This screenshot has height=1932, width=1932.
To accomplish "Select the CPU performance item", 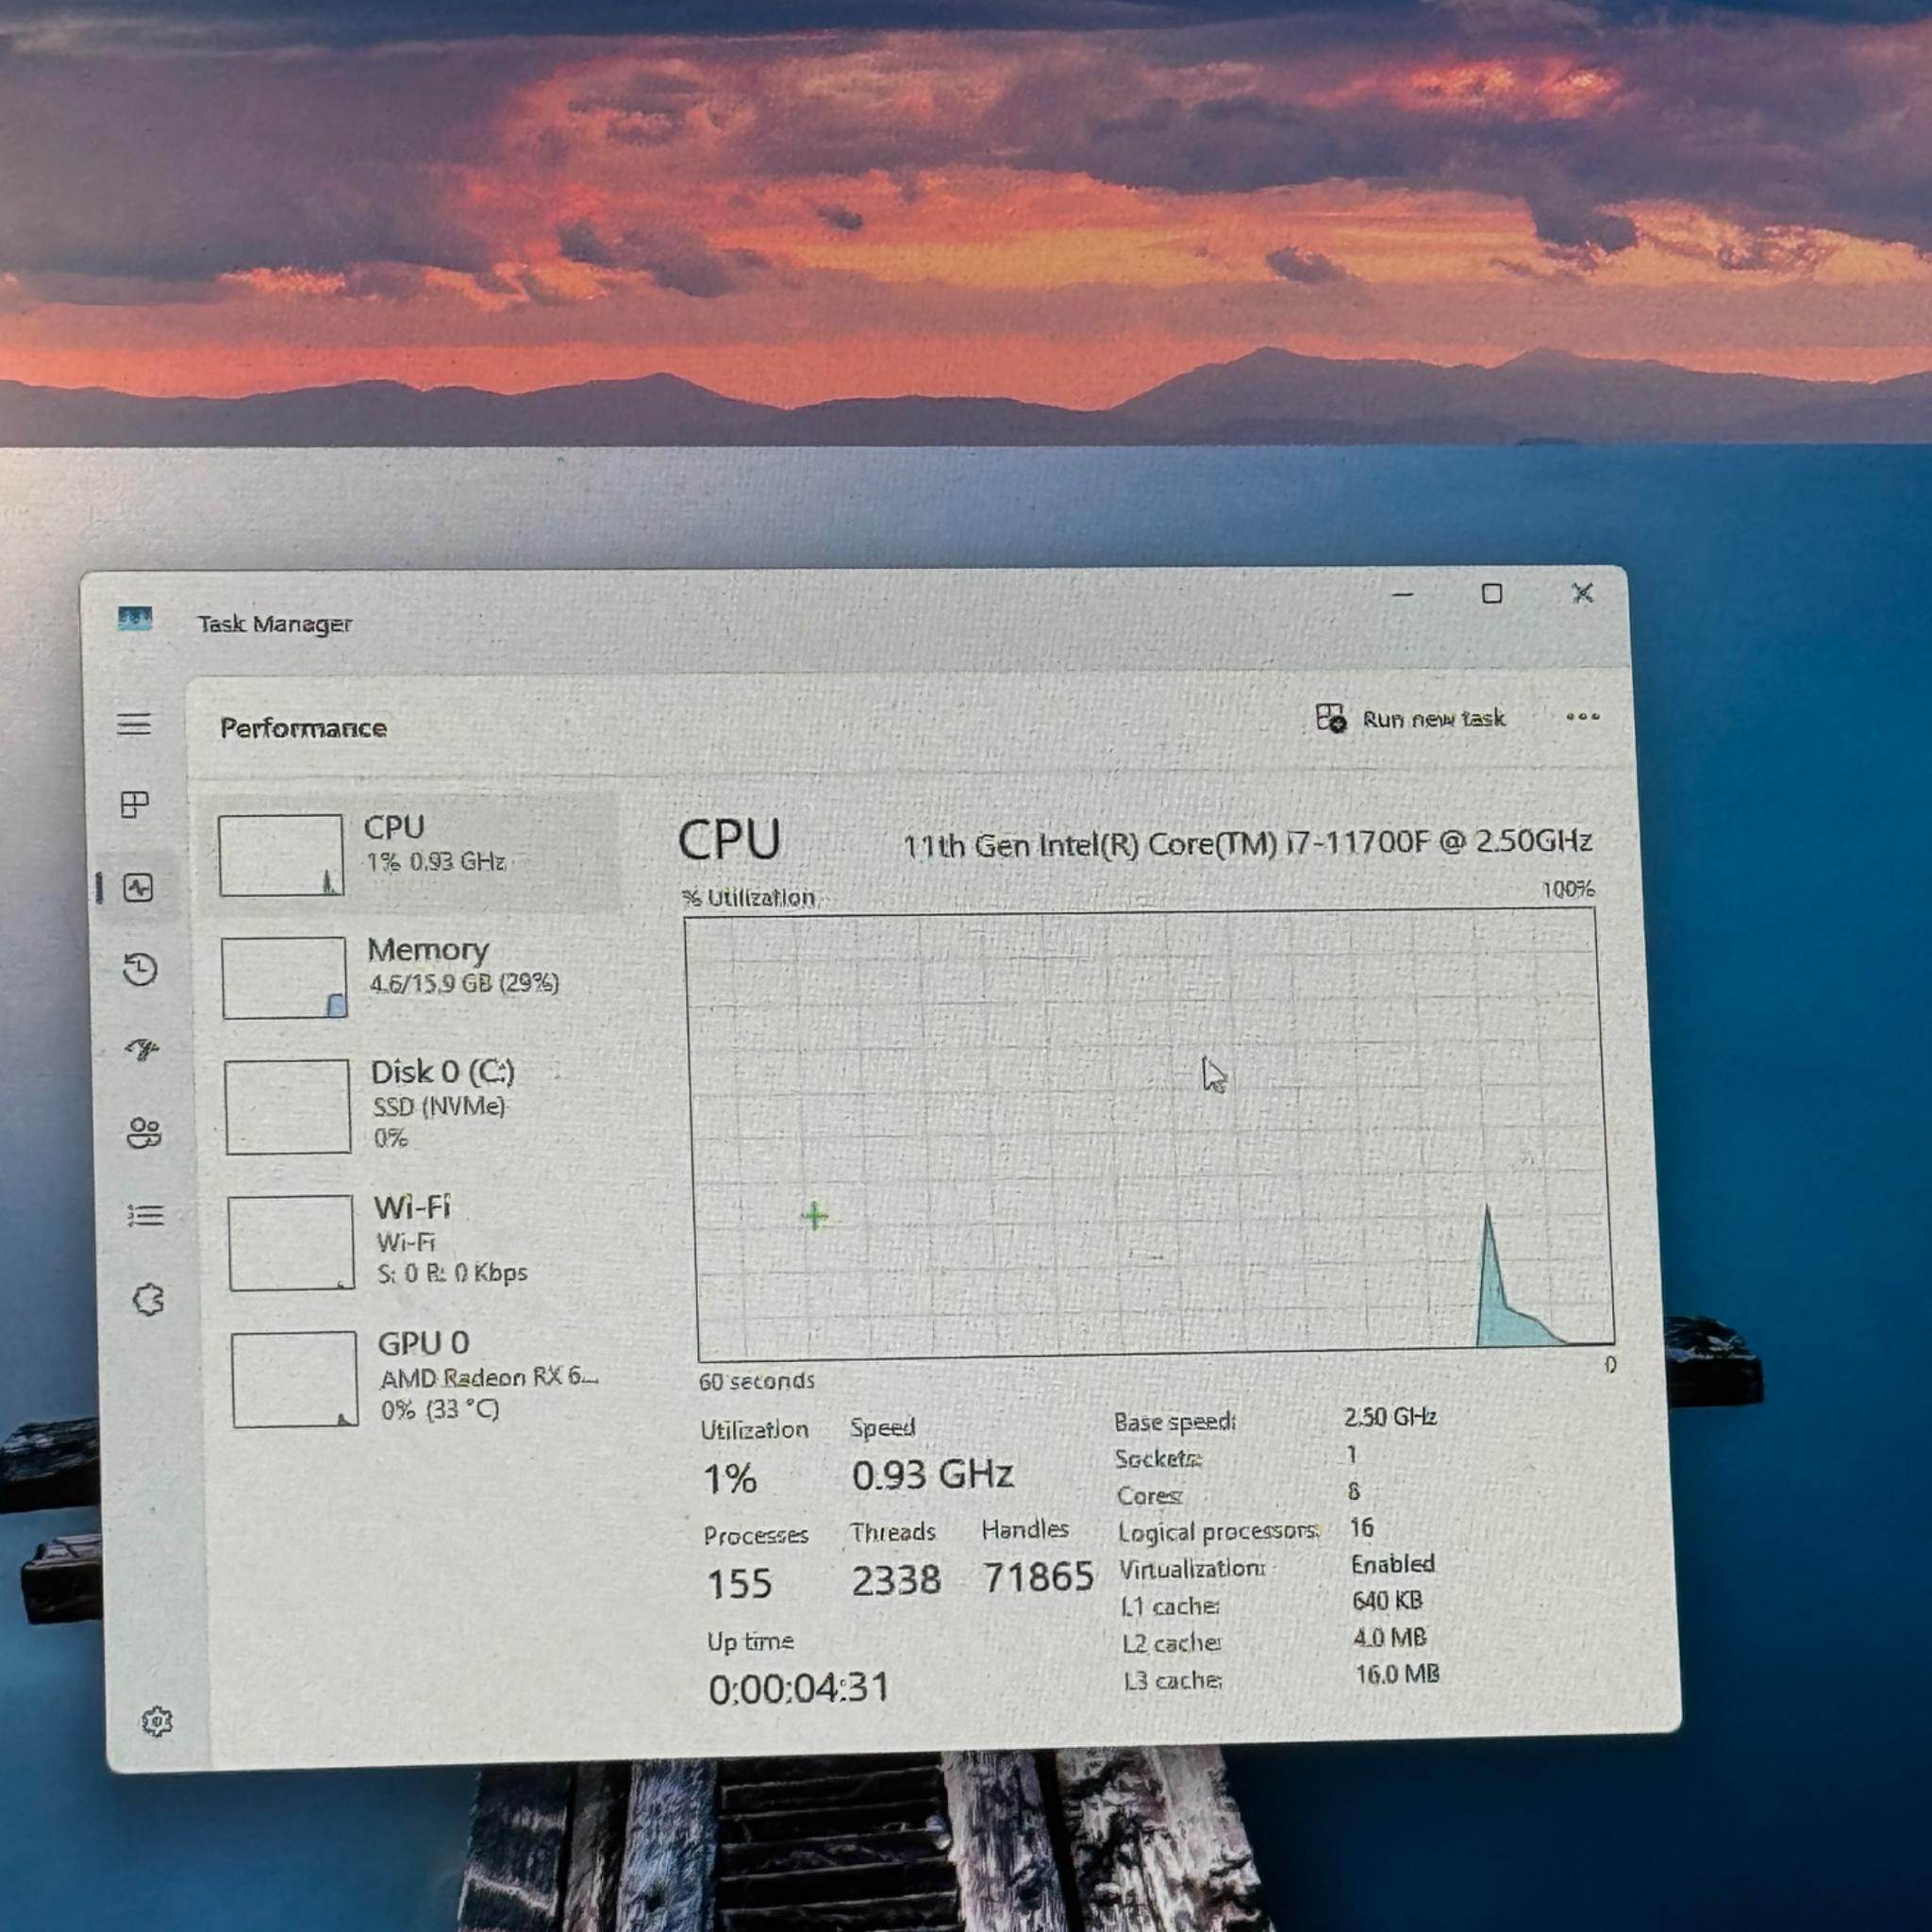I will point(412,853).
